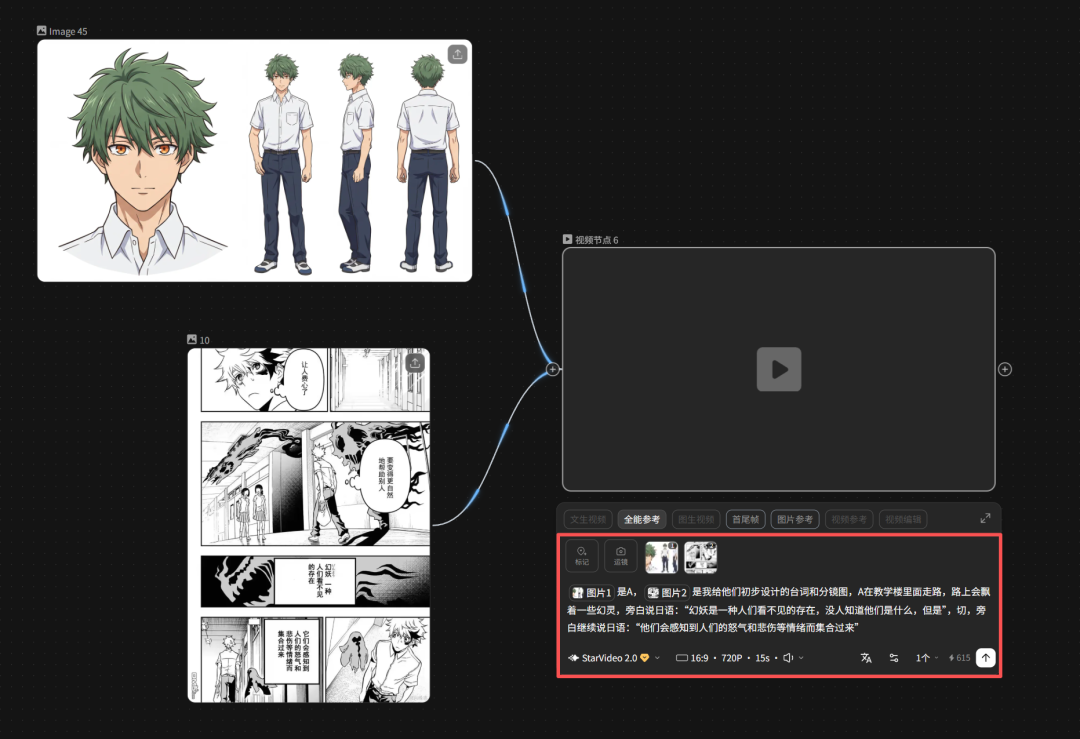The image size is (1080, 739).
Task: Switch to the 首尾帧 mode tab
Action: [x=745, y=520]
